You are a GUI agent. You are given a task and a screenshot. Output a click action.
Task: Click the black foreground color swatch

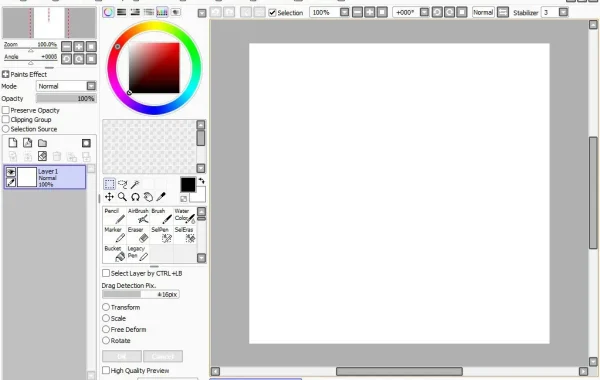[x=188, y=185]
